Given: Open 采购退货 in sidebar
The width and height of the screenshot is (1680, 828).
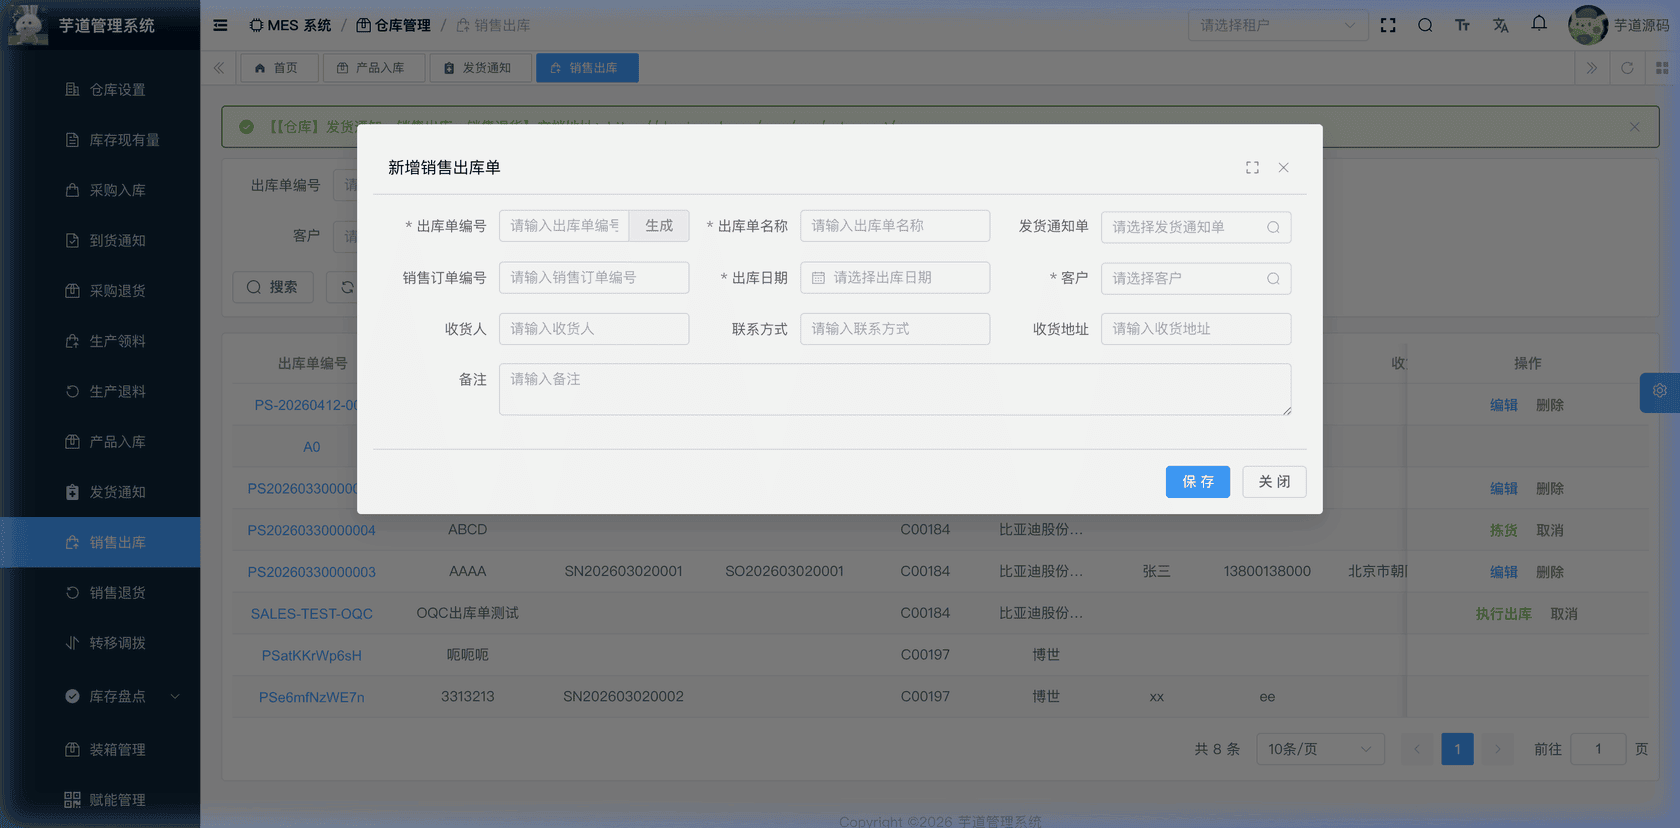Looking at the screenshot, I should click(100, 291).
